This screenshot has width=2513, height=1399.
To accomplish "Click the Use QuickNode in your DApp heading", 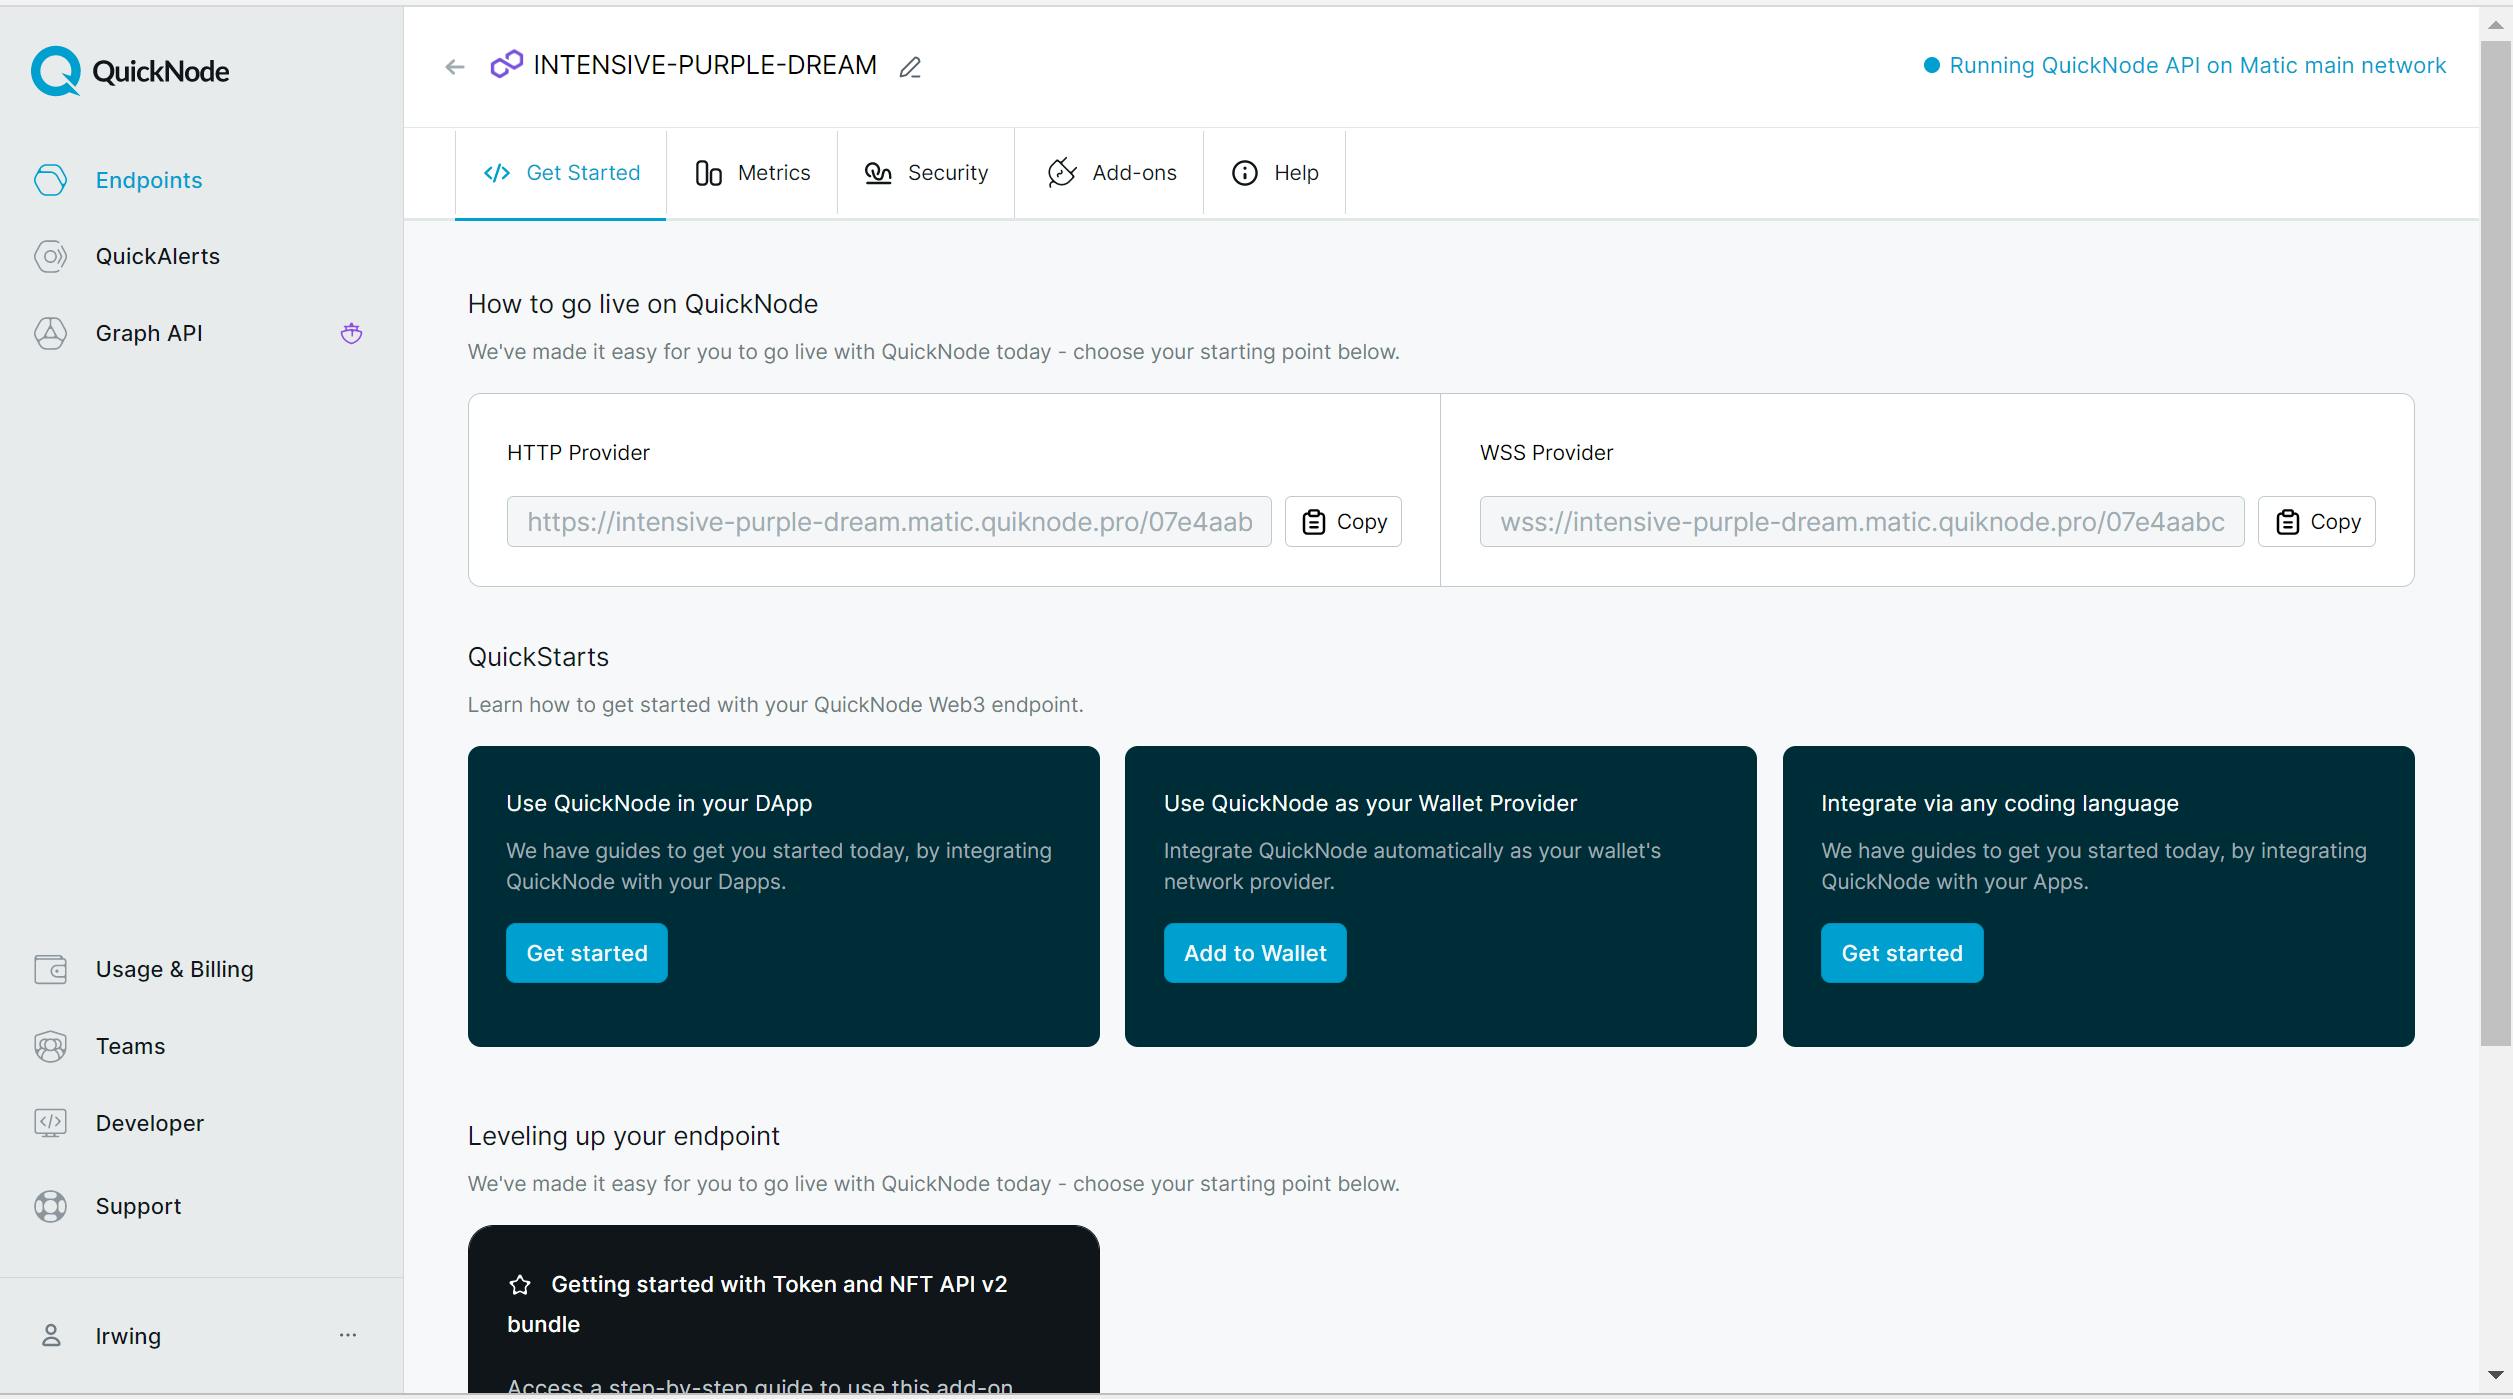I will 659,803.
